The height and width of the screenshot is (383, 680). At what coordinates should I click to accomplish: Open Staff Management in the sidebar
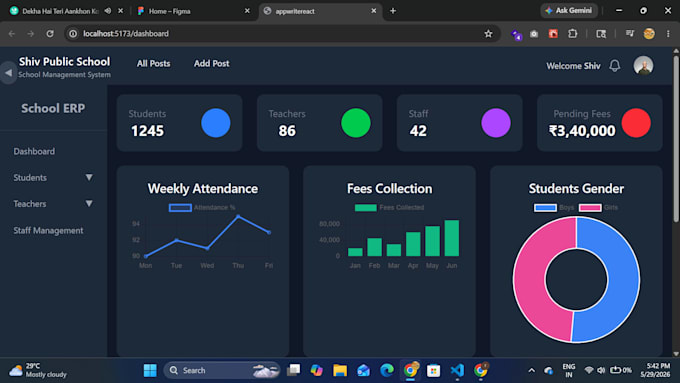(48, 230)
